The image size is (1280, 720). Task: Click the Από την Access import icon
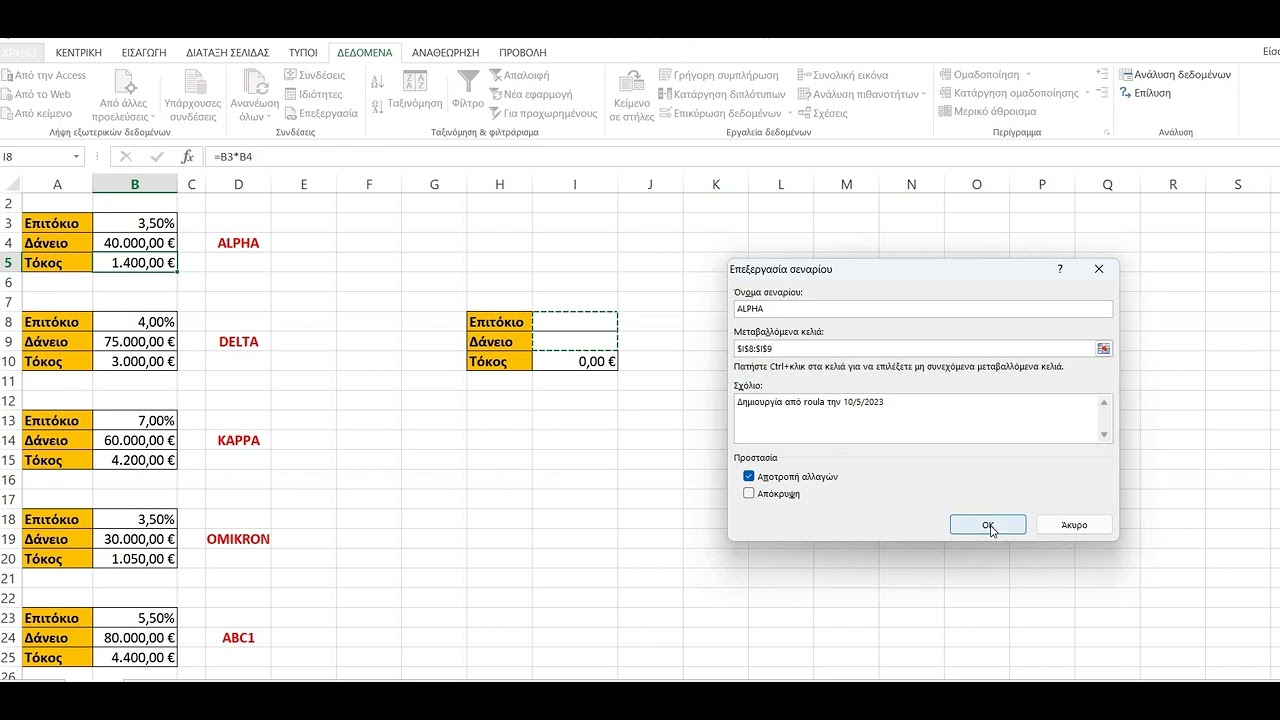(x=6, y=75)
